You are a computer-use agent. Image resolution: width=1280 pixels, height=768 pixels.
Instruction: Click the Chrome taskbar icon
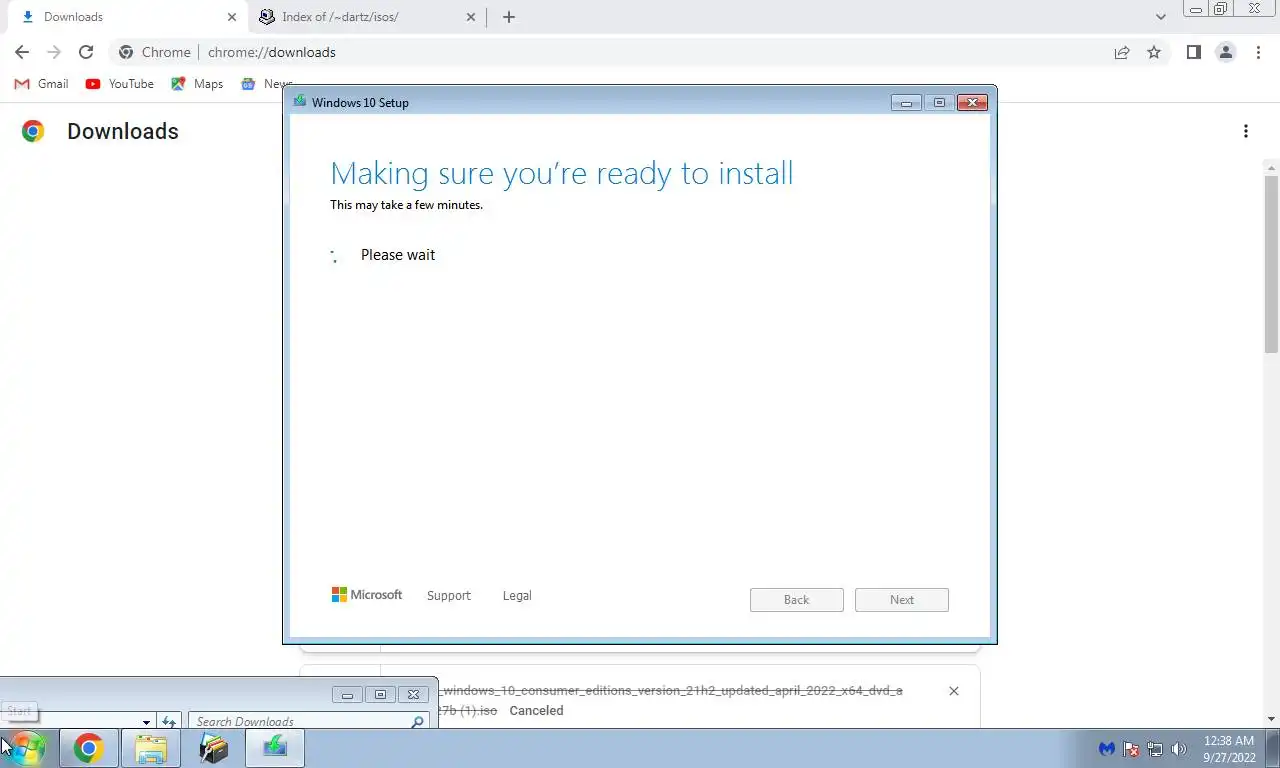point(89,748)
